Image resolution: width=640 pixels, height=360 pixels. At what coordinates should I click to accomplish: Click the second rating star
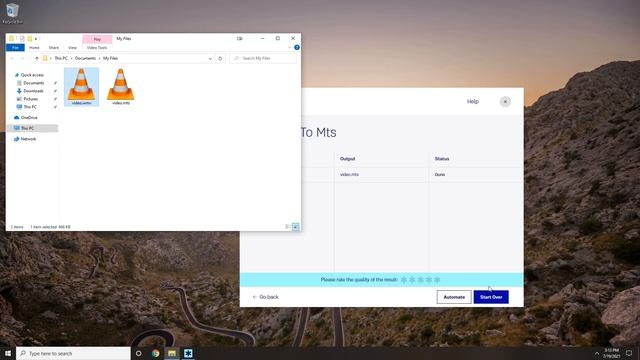coord(412,280)
